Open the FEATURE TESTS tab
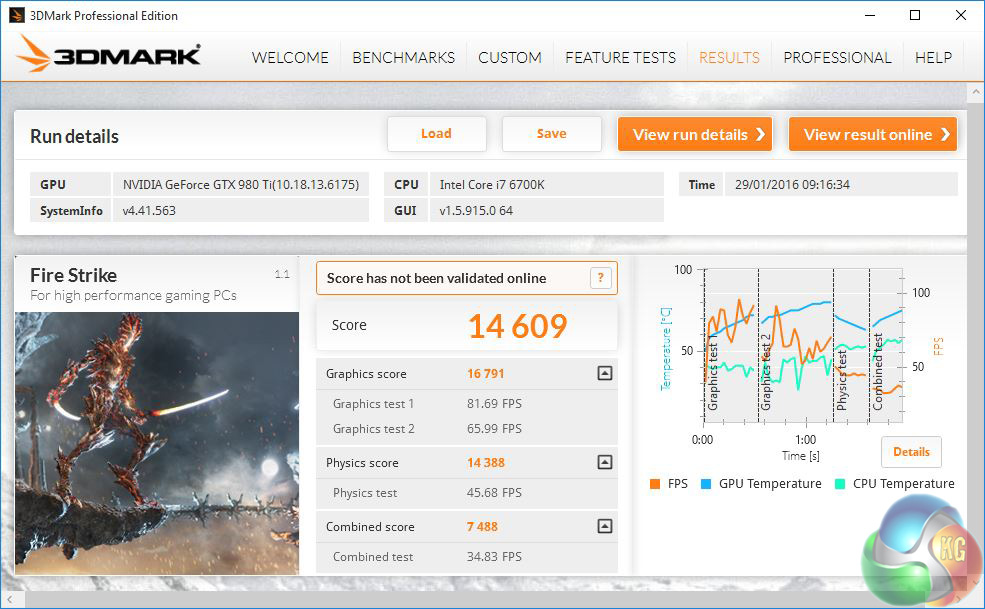Image resolution: width=985 pixels, height=609 pixels. (x=620, y=57)
